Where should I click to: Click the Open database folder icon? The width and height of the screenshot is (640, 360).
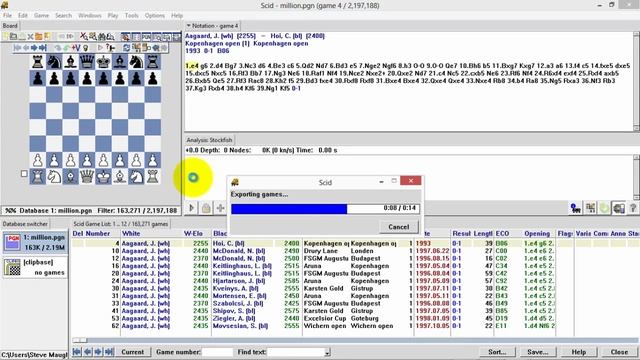(x=13, y=36)
